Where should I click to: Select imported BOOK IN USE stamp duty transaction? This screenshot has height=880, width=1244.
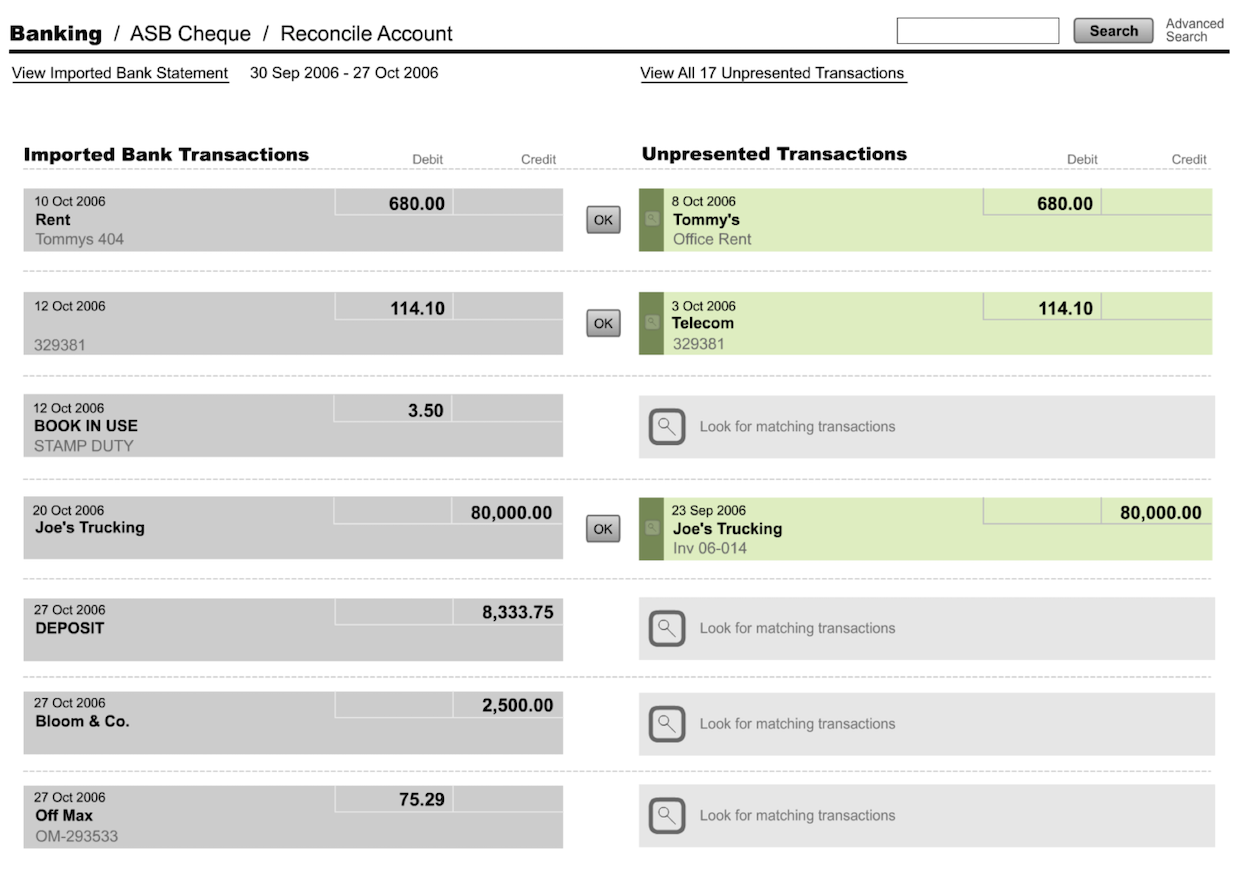(293, 426)
